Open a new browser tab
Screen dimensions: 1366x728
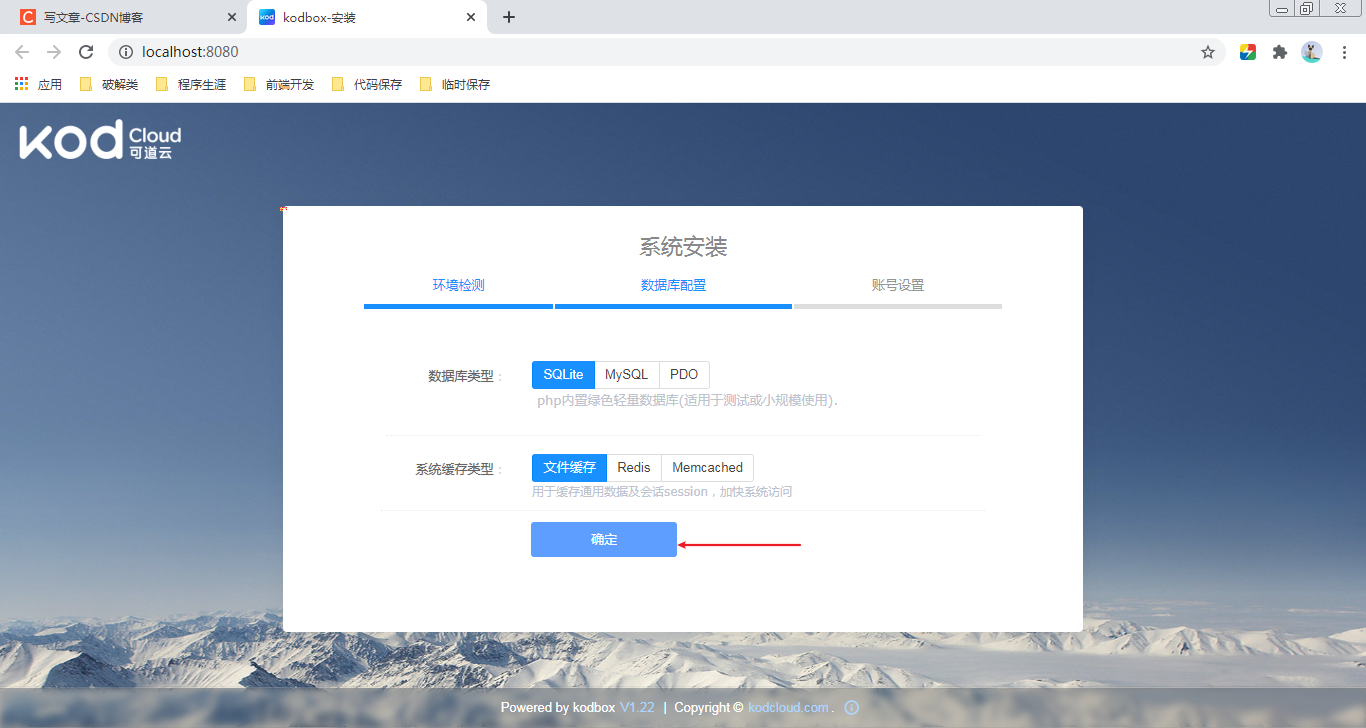508,17
